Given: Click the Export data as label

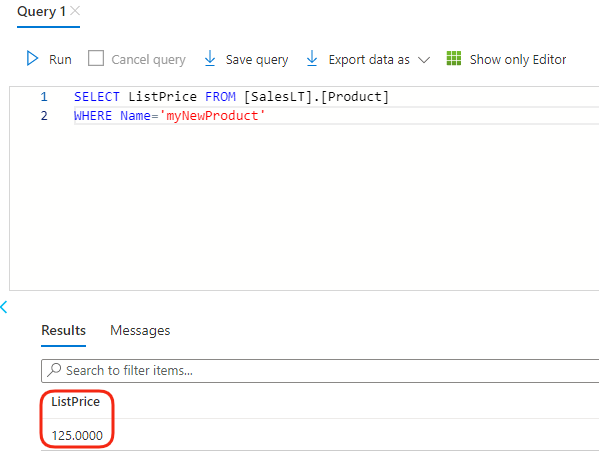Looking at the screenshot, I should pyautogui.click(x=369, y=60).
